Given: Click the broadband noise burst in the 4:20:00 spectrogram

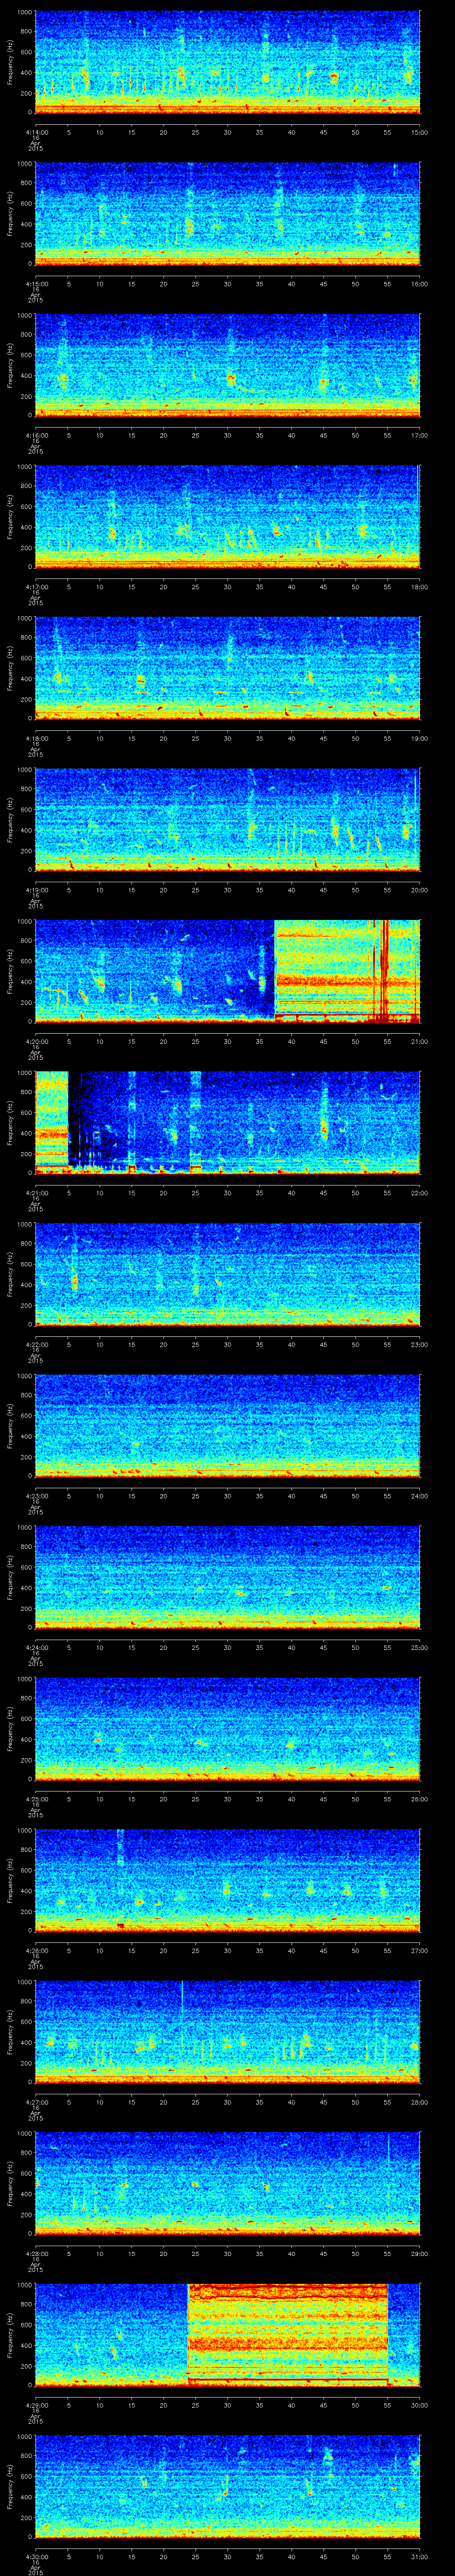Looking at the screenshot, I should tap(347, 970).
